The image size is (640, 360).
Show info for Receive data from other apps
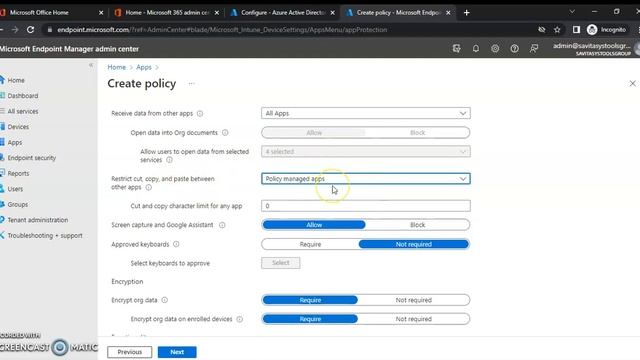[200, 113]
